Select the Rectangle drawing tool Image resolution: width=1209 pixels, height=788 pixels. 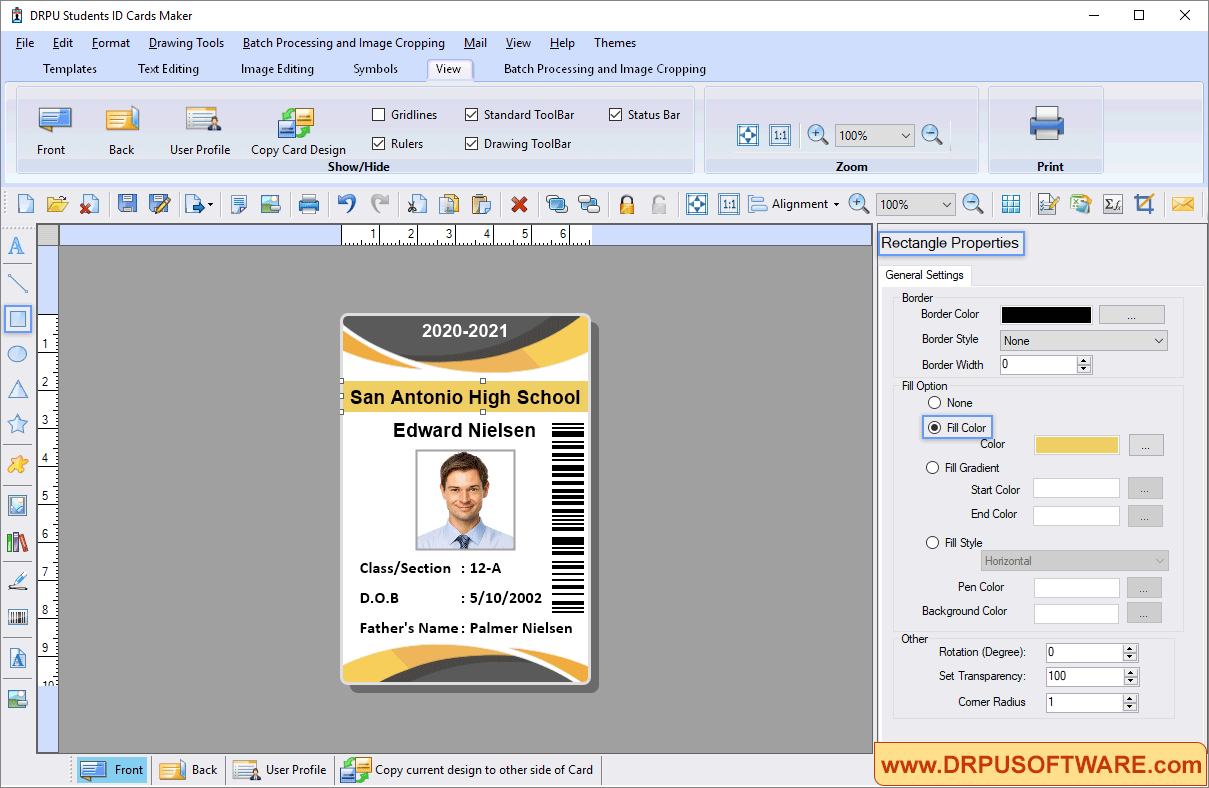point(17,319)
